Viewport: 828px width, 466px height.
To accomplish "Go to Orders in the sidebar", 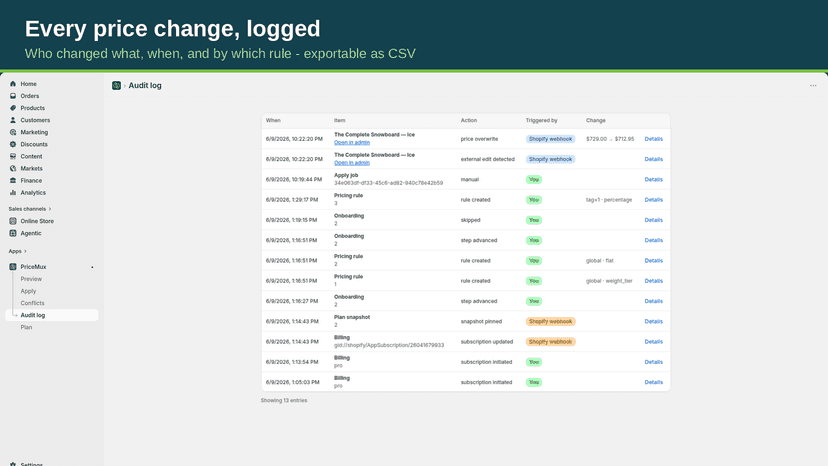I will [x=30, y=96].
